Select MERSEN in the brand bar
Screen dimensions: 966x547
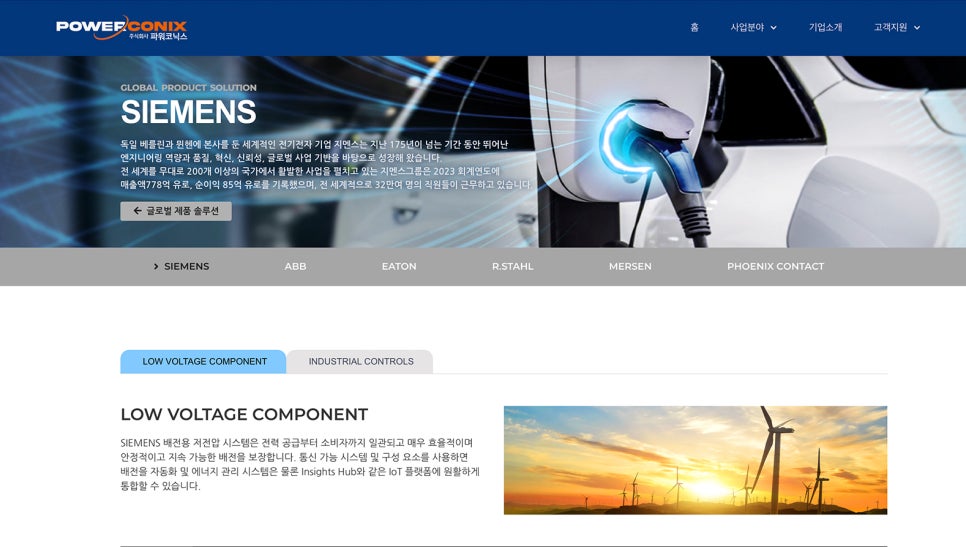[630, 266]
